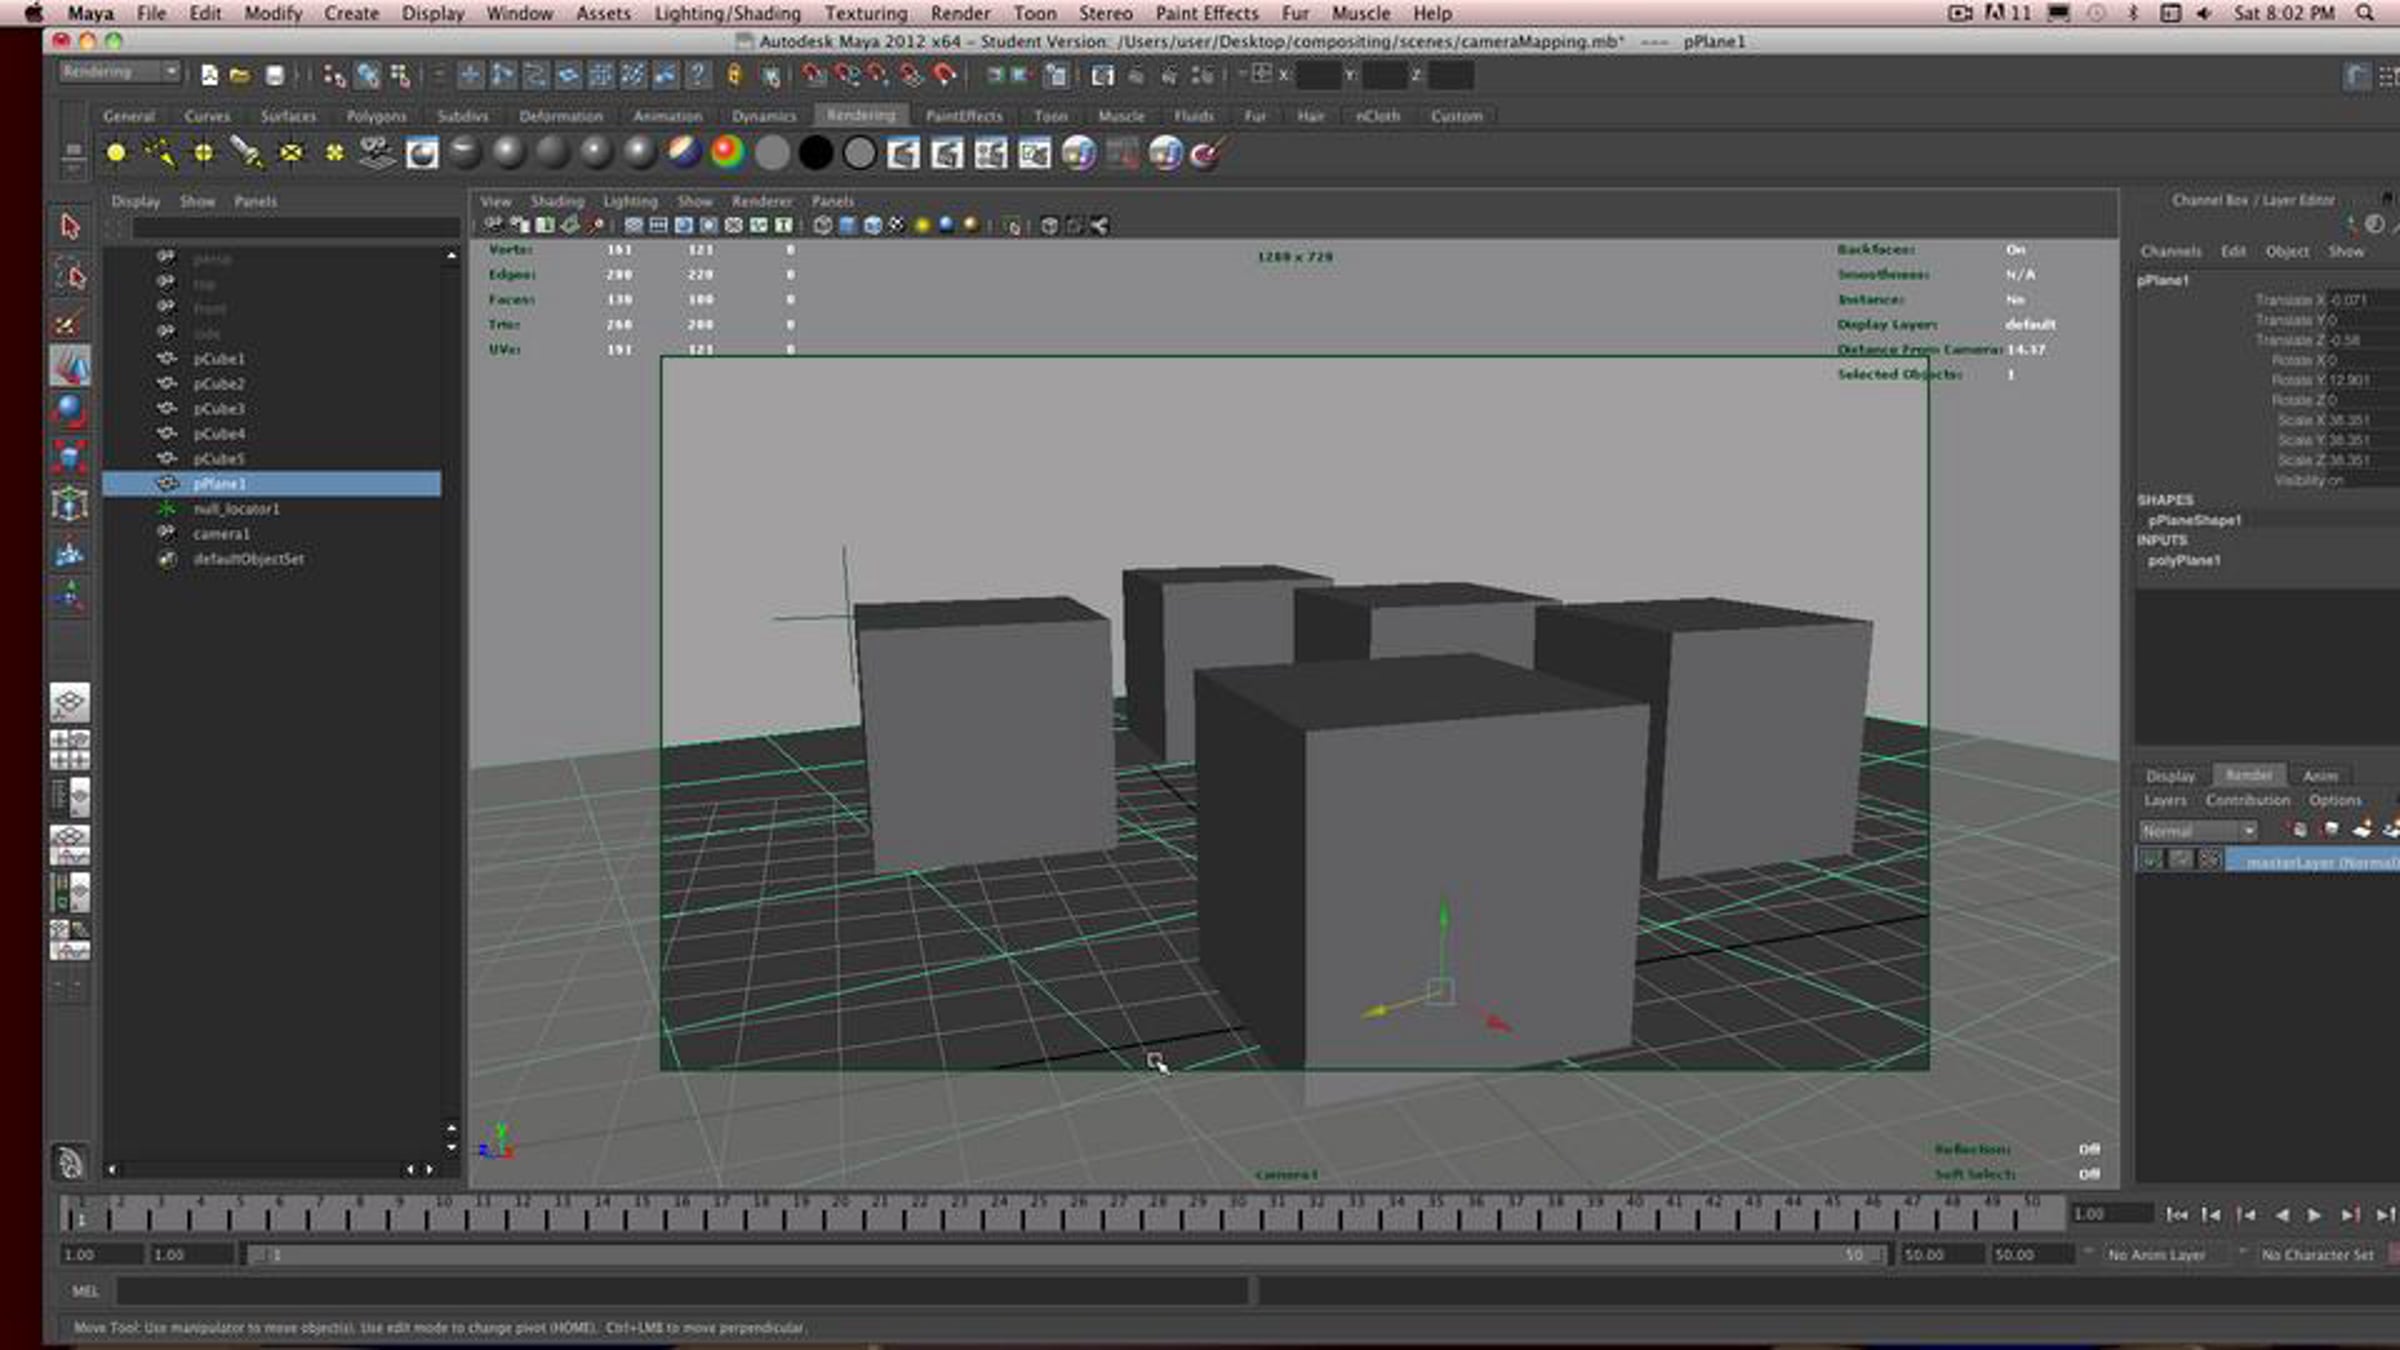Open the IPR render shelf icon
Image resolution: width=2400 pixels, height=1350 pixels.
[x=946, y=153]
